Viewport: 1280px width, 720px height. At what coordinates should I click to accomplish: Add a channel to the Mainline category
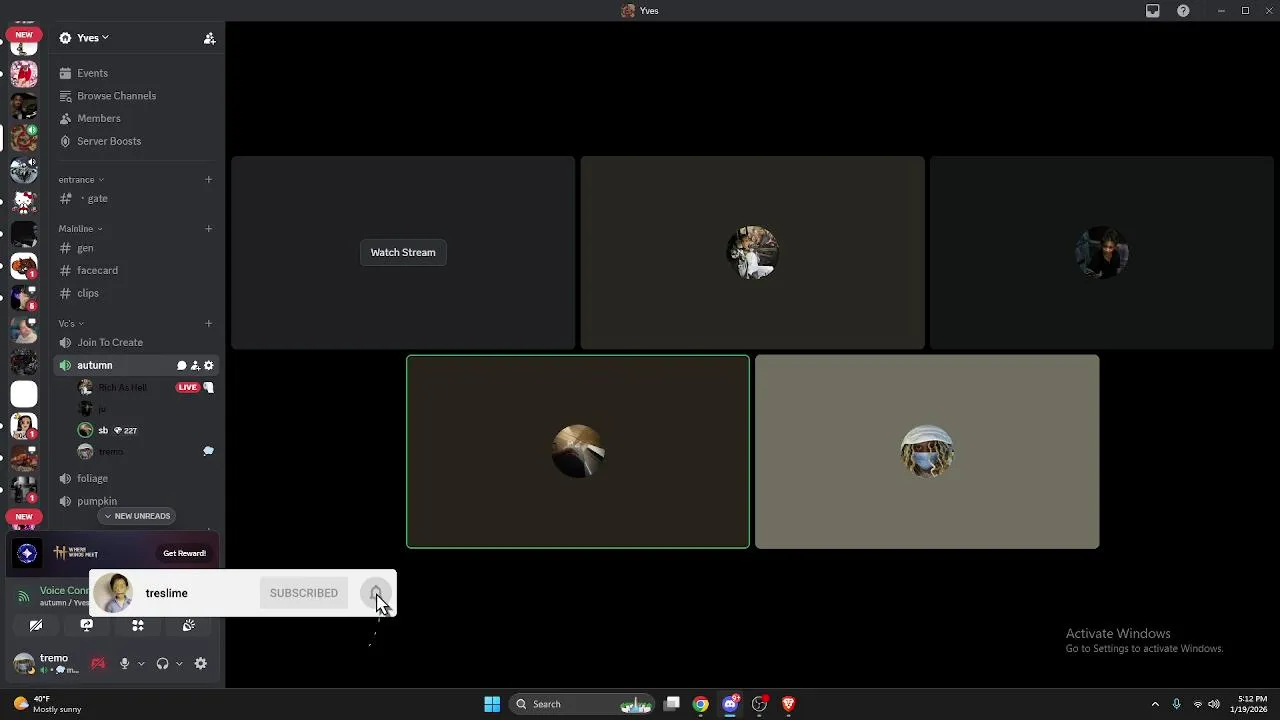tap(208, 229)
